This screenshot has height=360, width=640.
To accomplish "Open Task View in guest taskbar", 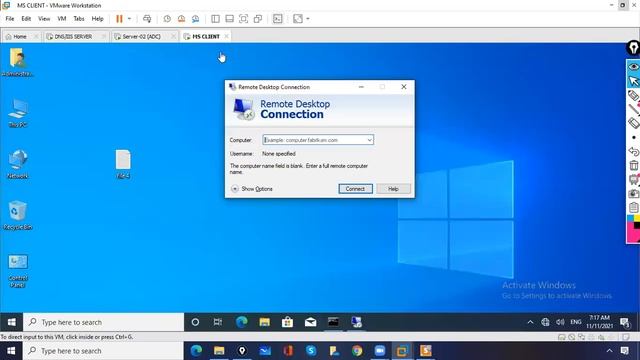I will pyautogui.click(x=218, y=322).
